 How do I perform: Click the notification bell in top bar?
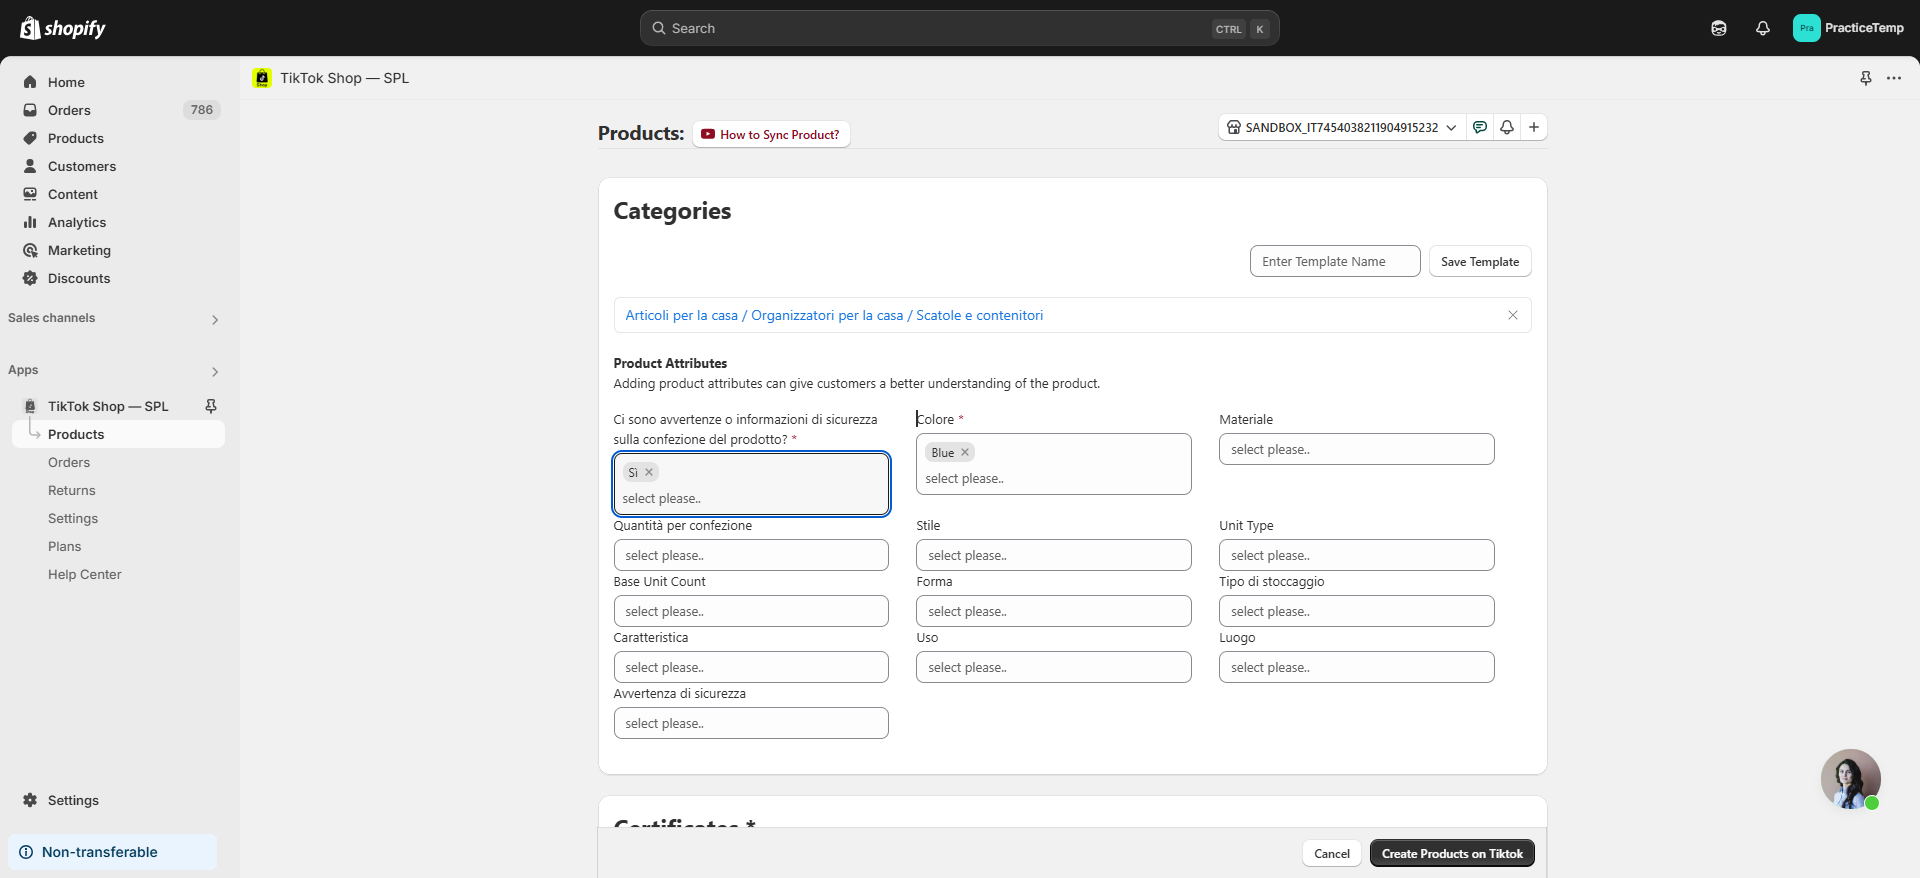tap(1762, 28)
